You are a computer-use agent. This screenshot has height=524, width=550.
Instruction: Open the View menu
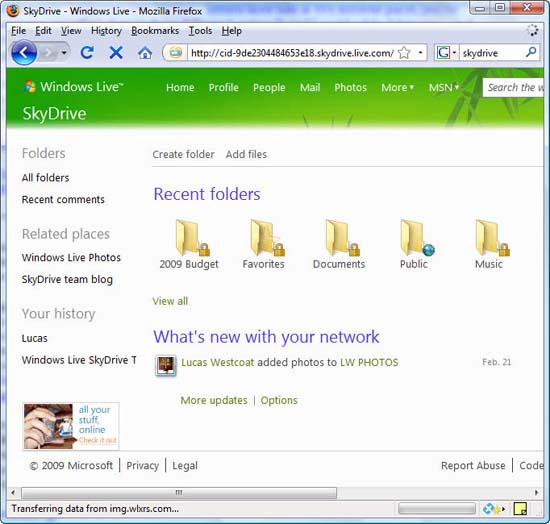point(71,31)
